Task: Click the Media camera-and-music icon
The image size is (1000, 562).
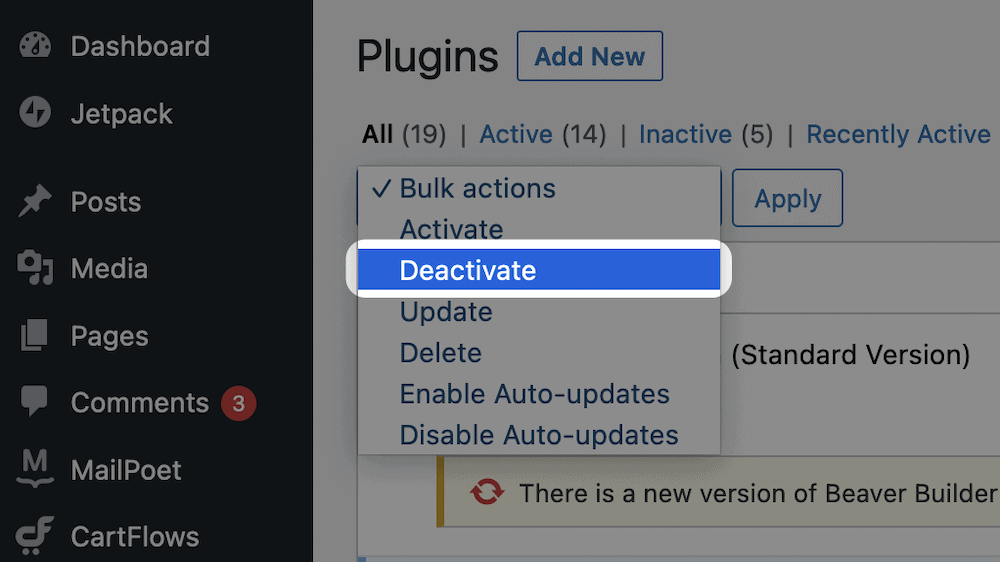Action: click(35, 267)
